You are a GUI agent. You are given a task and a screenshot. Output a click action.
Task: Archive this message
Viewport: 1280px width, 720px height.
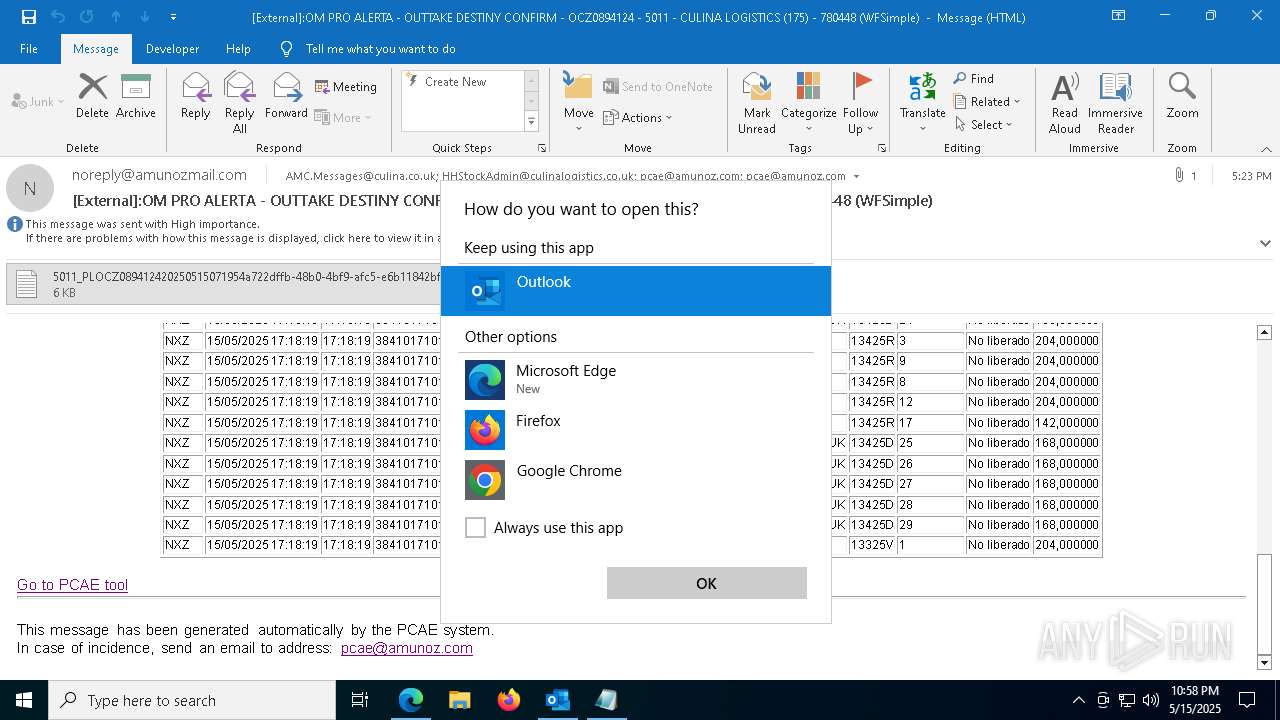click(x=136, y=96)
